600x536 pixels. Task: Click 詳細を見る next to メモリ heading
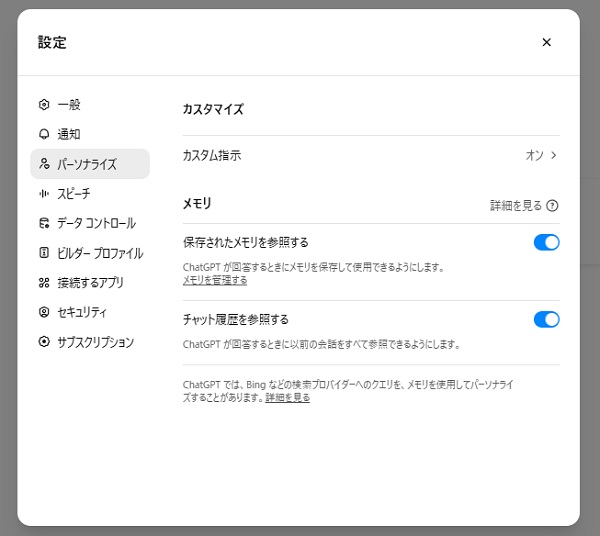click(515, 206)
